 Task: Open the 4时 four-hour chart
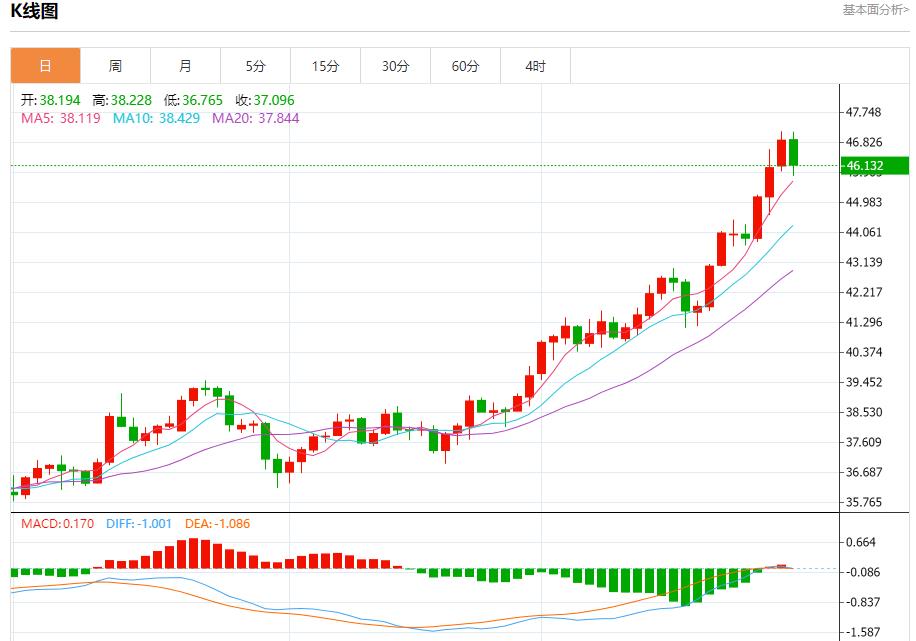tap(535, 65)
